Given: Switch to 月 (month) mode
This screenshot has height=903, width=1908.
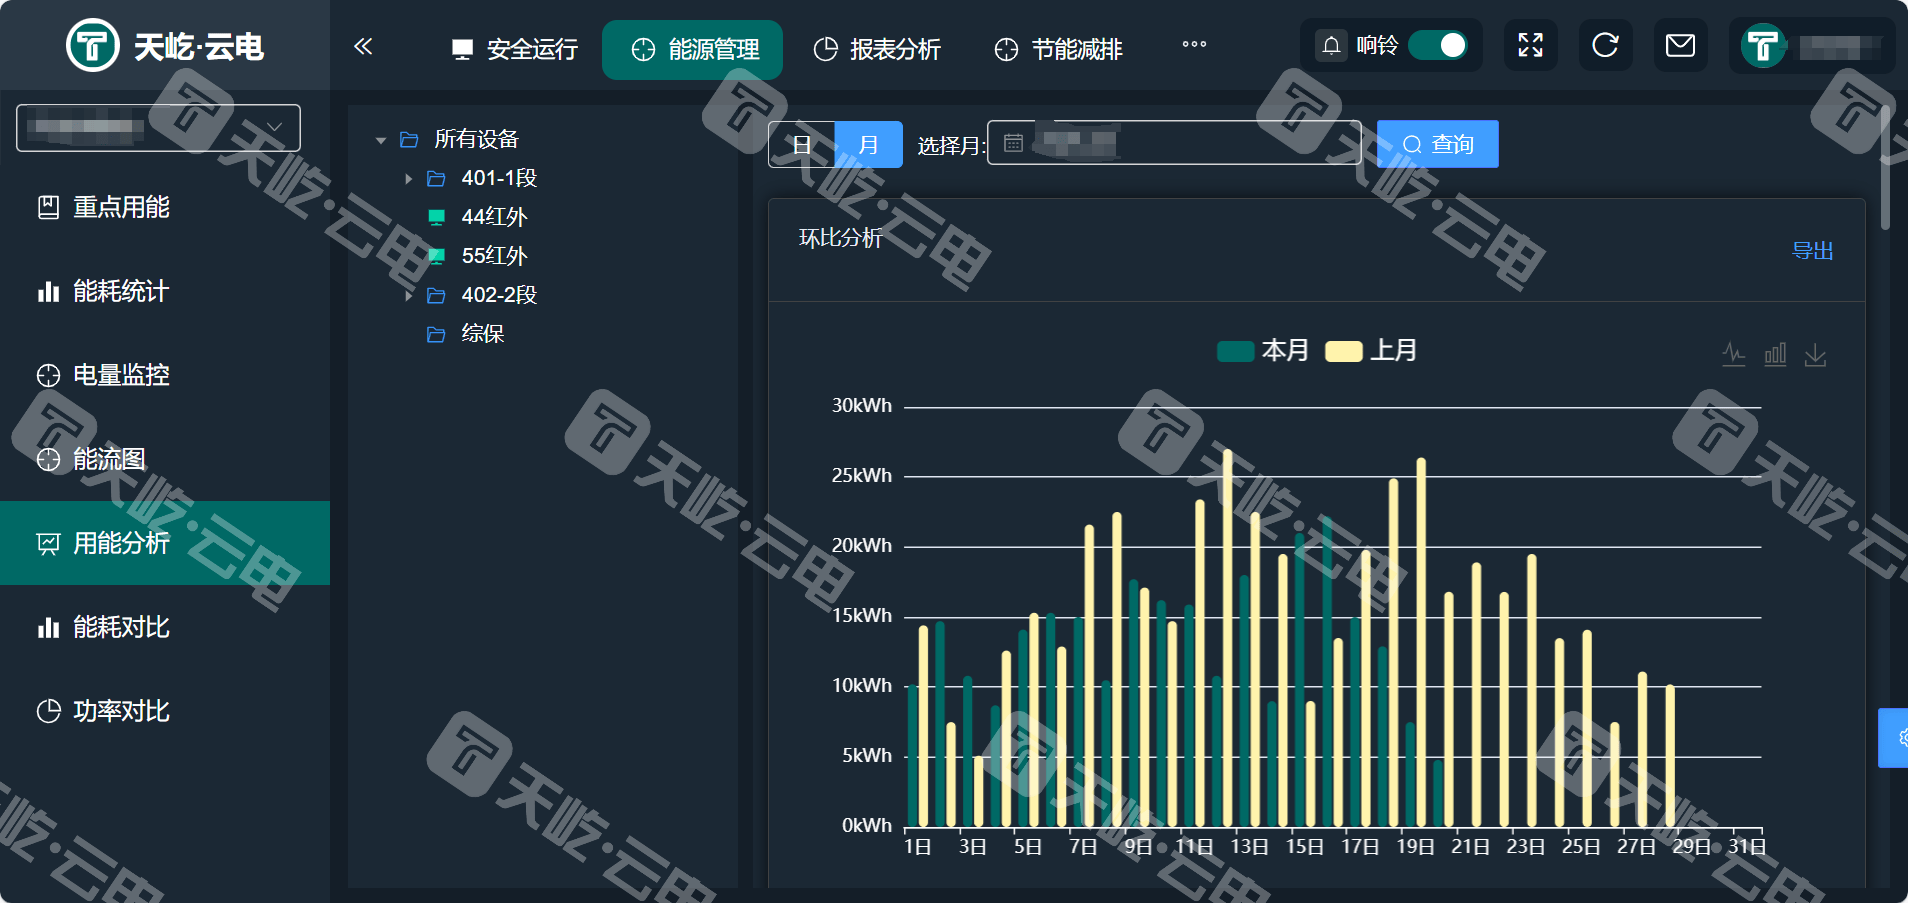Looking at the screenshot, I should coord(869,144).
